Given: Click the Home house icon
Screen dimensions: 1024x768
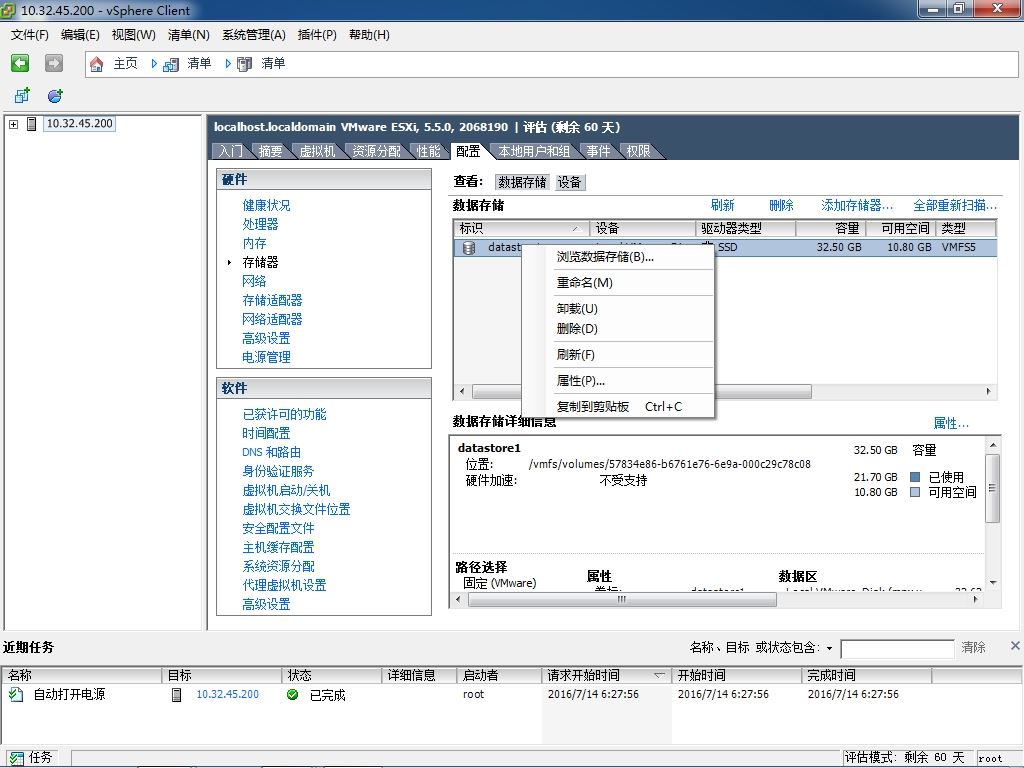Looking at the screenshot, I should tap(97, 63).
